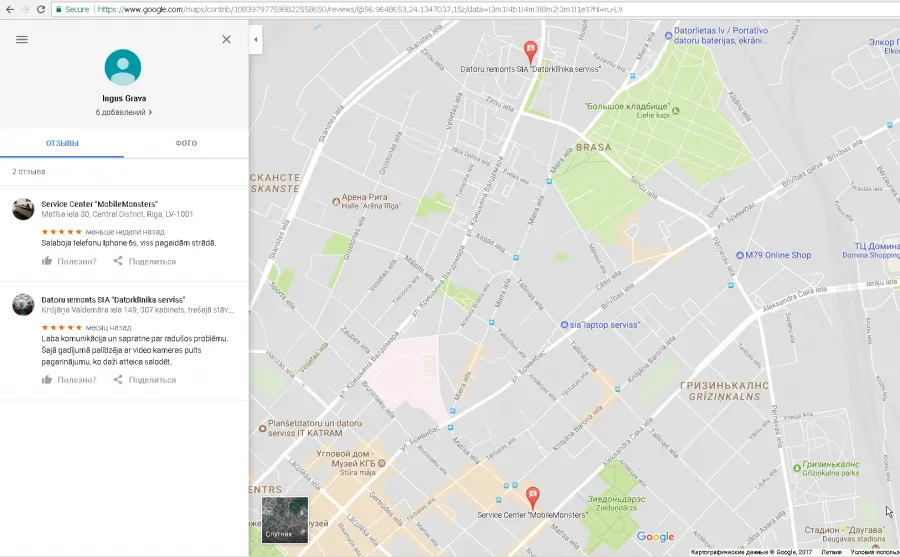Reload the page in browser
900x557 pixels.
[41, 9]
